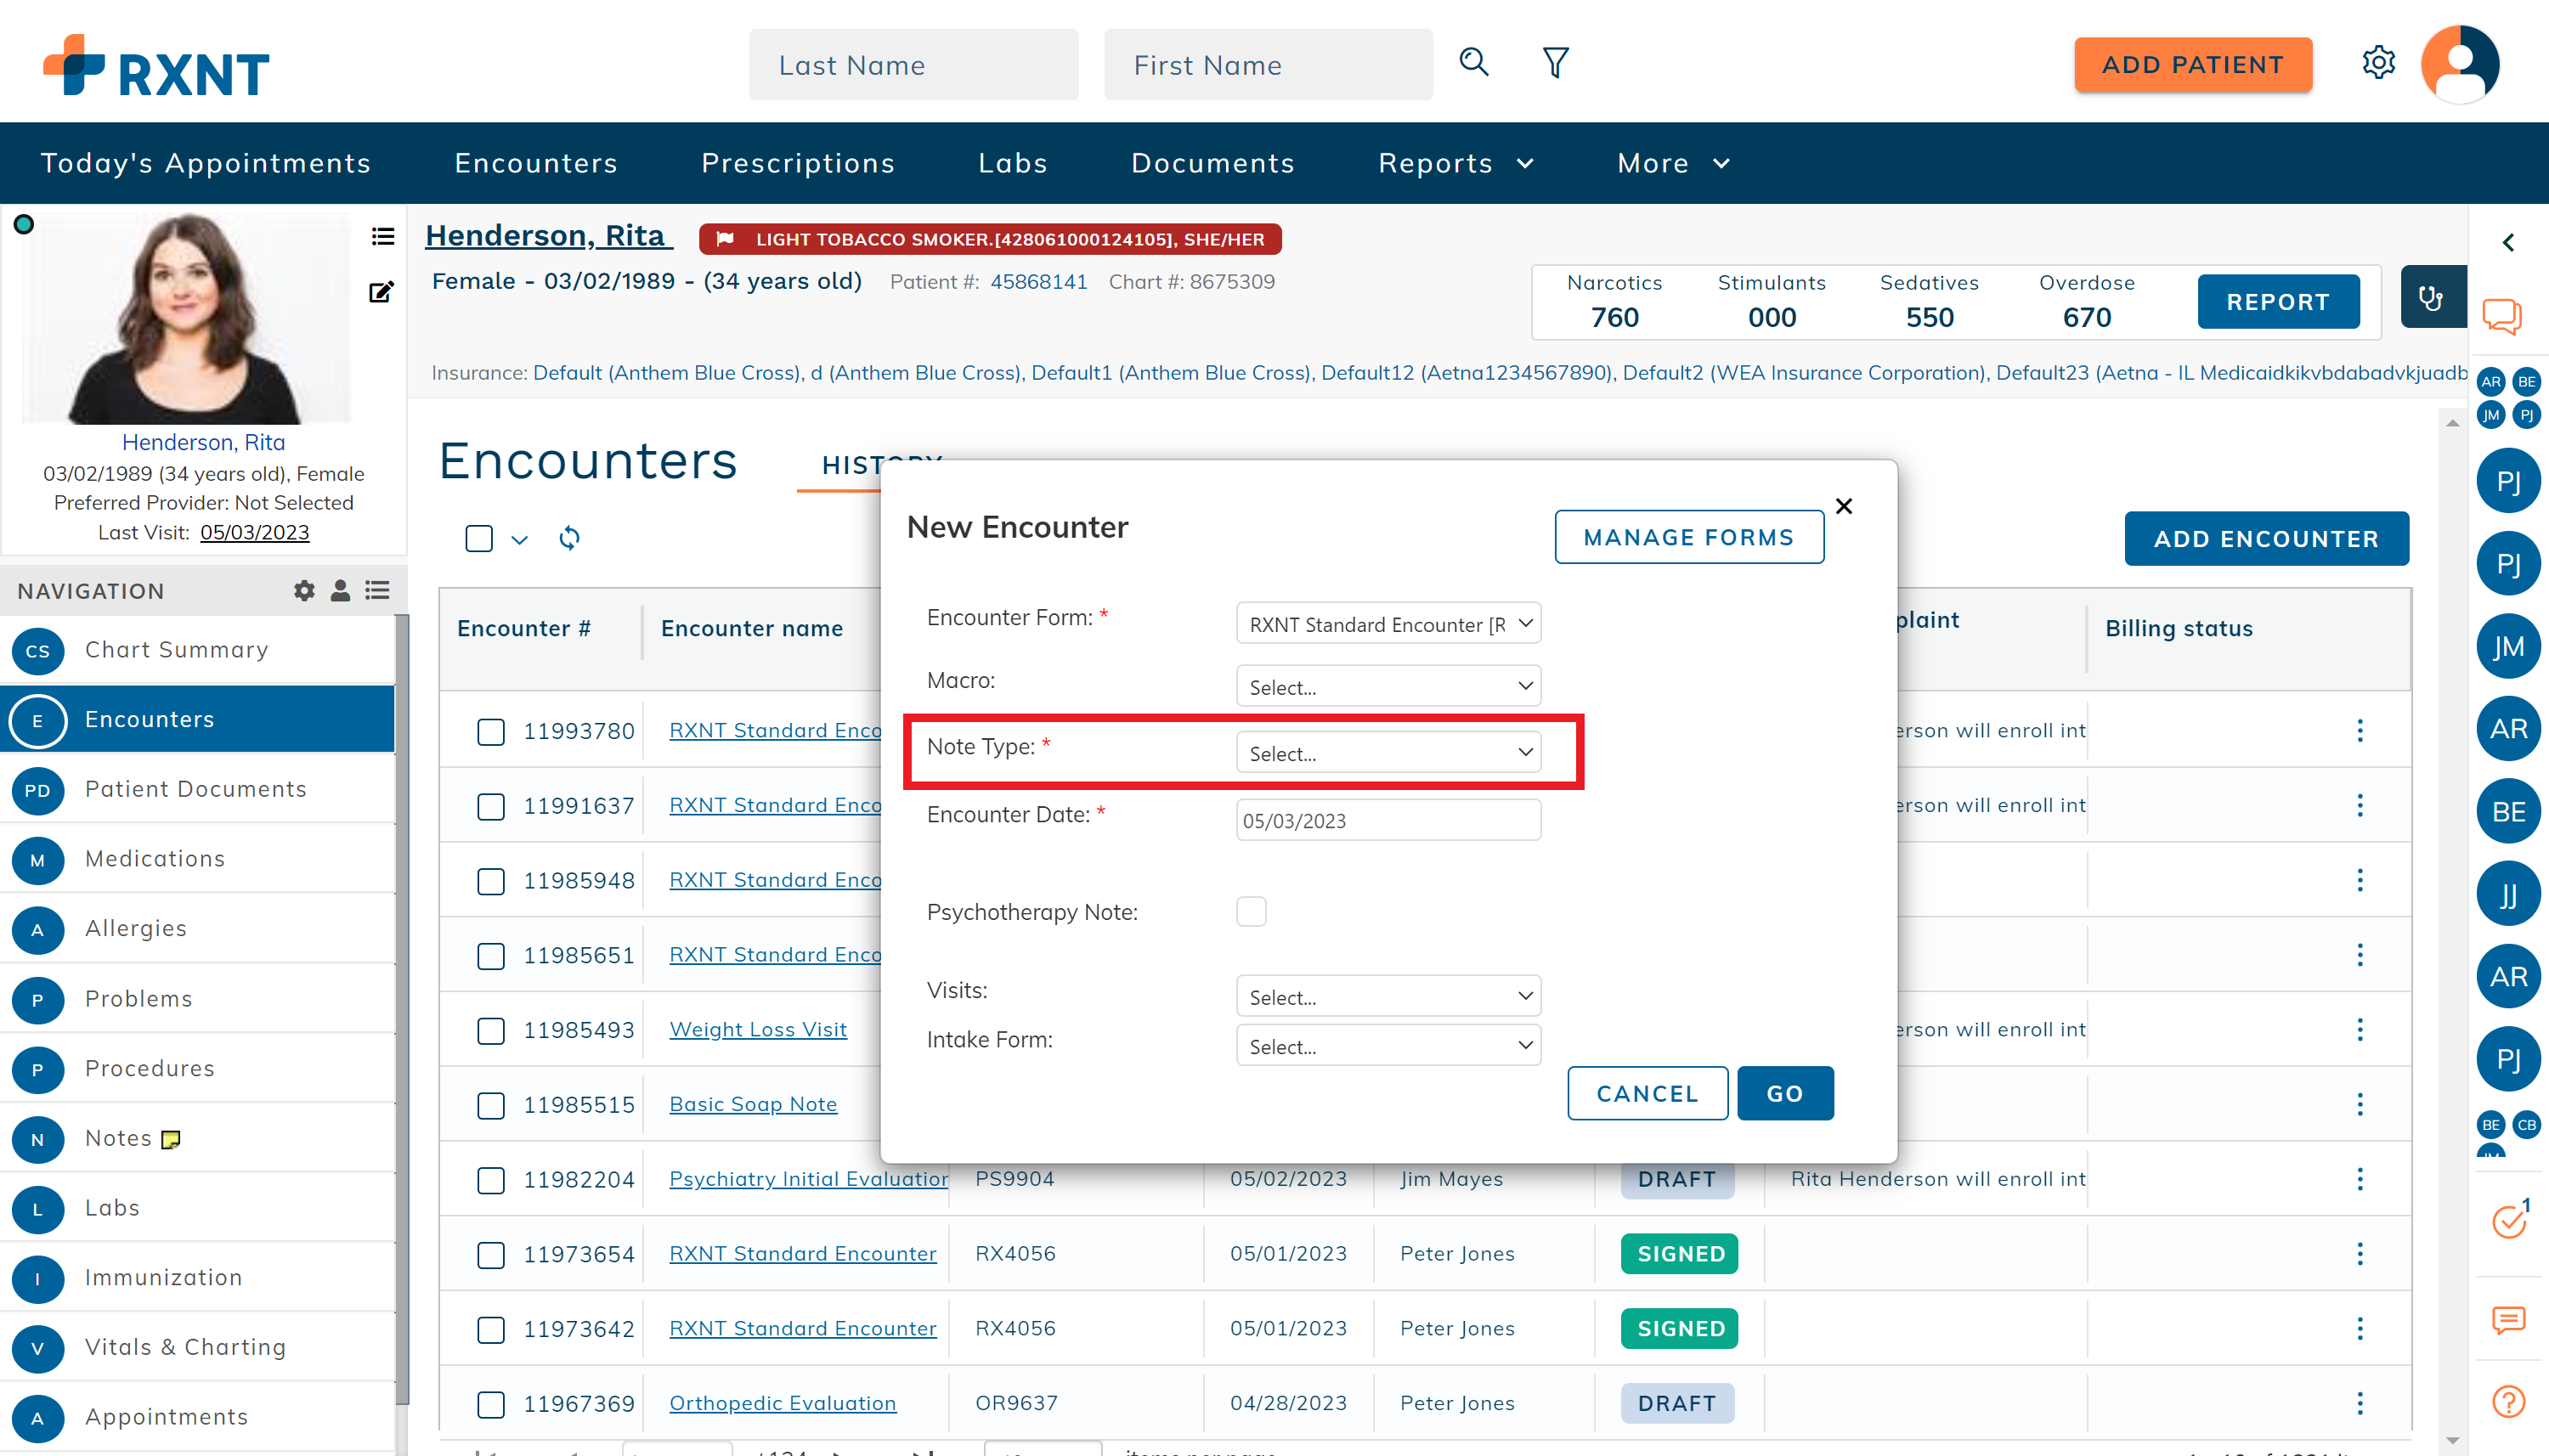Click the GO button
Viewport: 2549px width, 1456px height.
coord(1785,1093)
